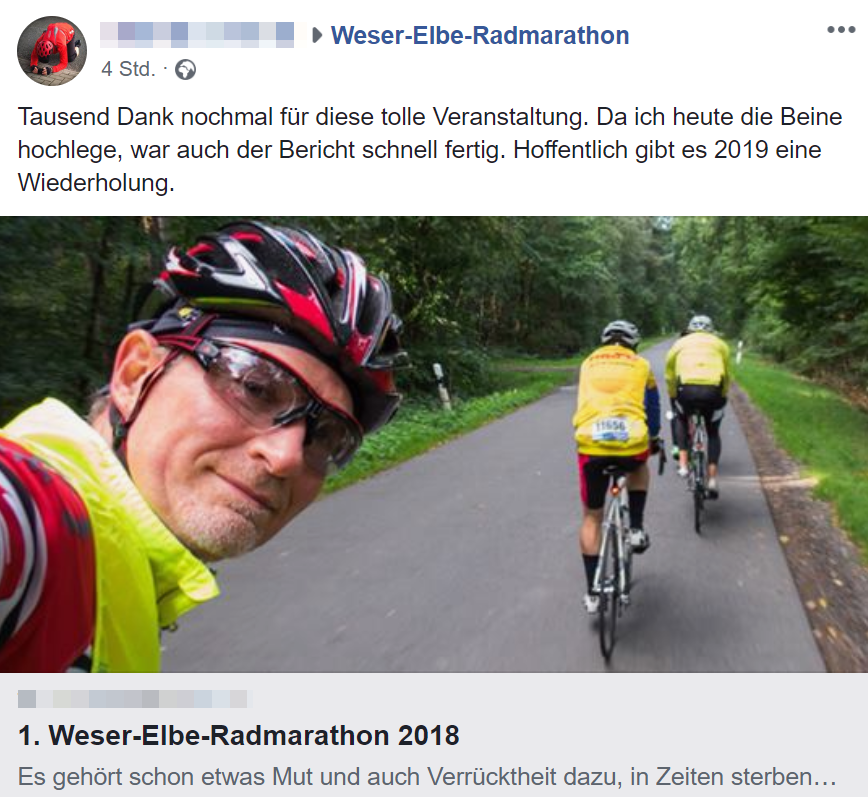Click the grey link card footer area
This screenshot has width=868, height=797.
click(434, 735)
